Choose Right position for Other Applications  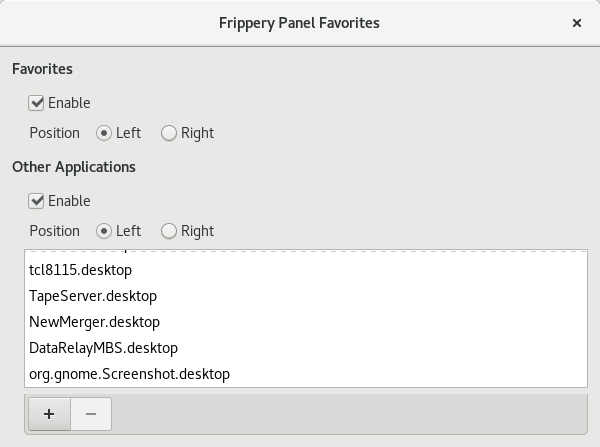(x=169, y=231)
